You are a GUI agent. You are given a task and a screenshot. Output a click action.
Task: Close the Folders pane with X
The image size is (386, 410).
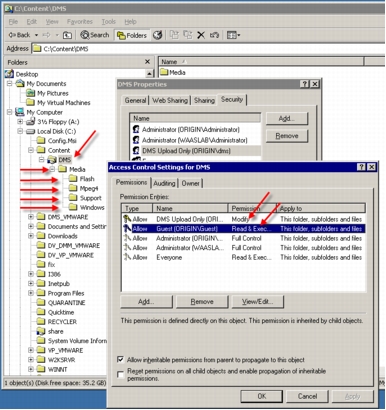(147, 62)
